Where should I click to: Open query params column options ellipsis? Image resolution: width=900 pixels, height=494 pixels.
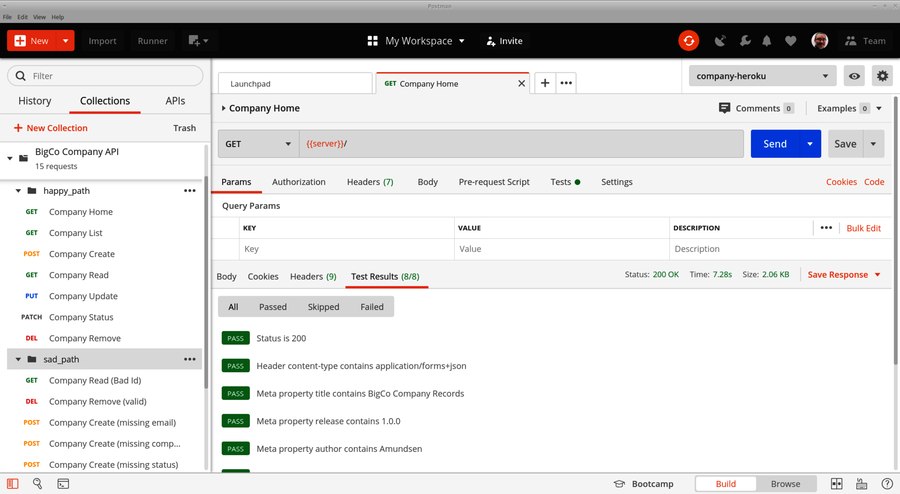point(826,228)
